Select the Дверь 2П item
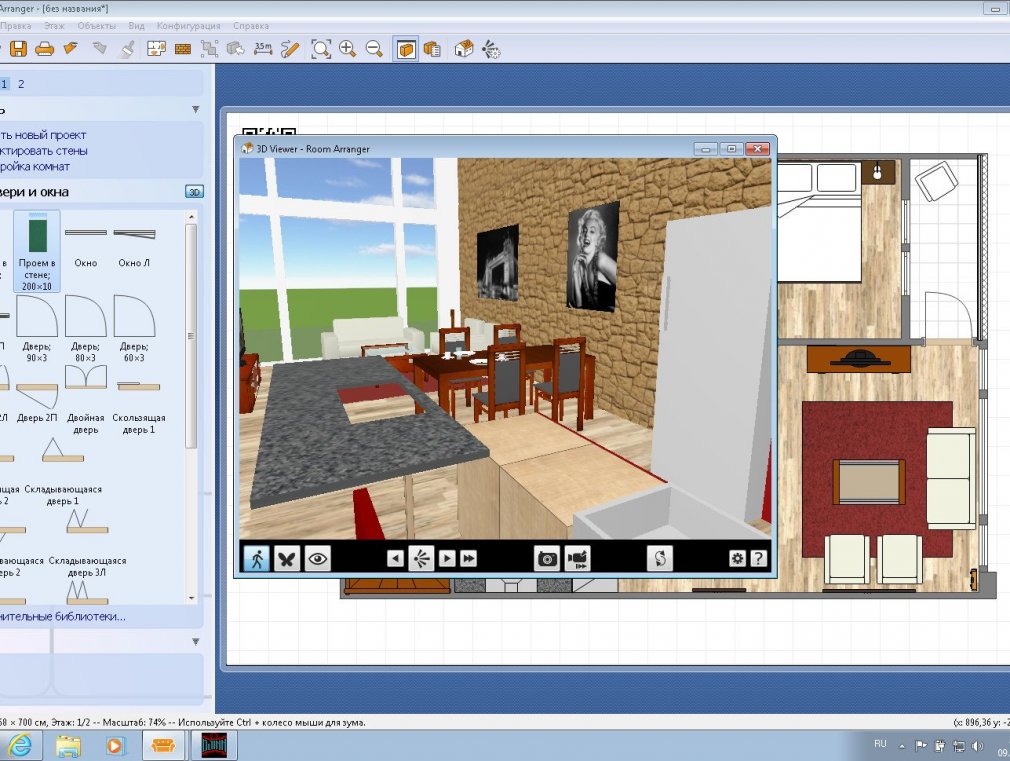Screen dimensions: 1010x761 click(x=37, y=401)
